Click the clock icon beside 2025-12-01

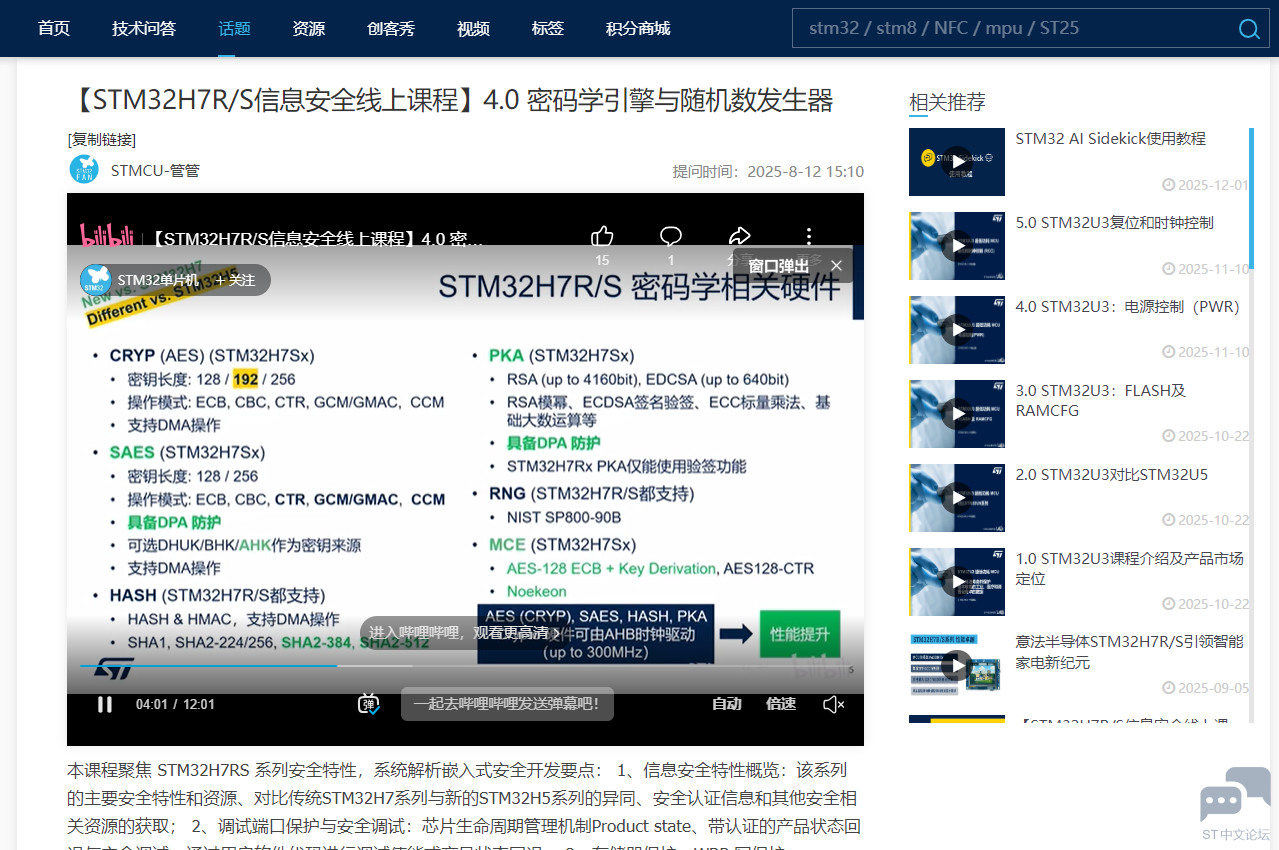click(1168, 185)
